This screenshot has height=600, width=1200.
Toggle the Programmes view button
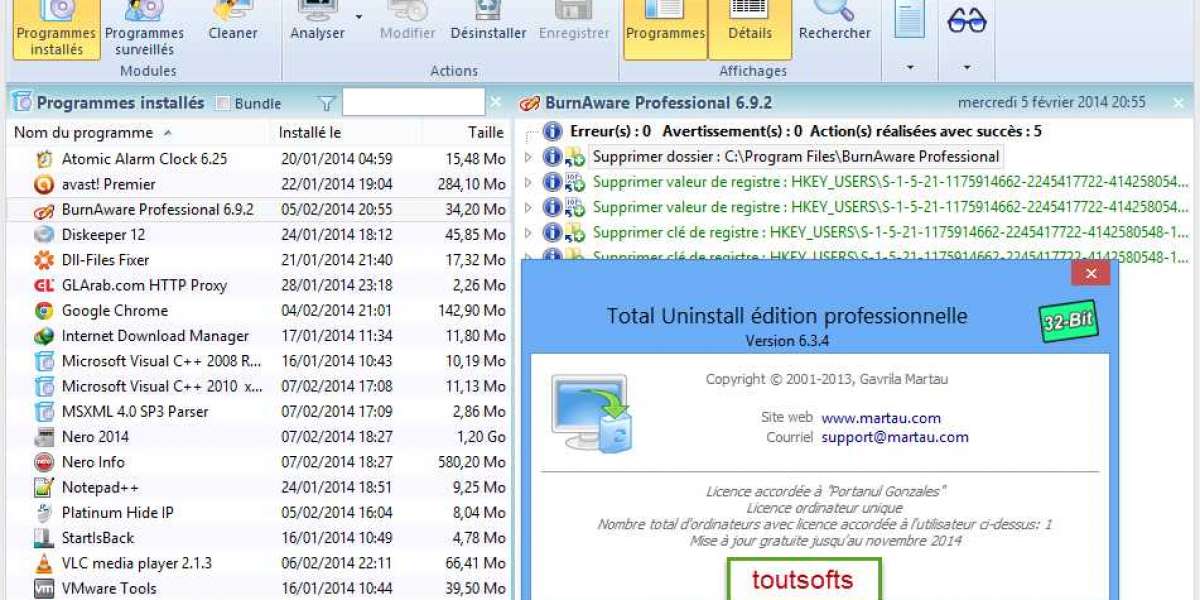point(665,22)
